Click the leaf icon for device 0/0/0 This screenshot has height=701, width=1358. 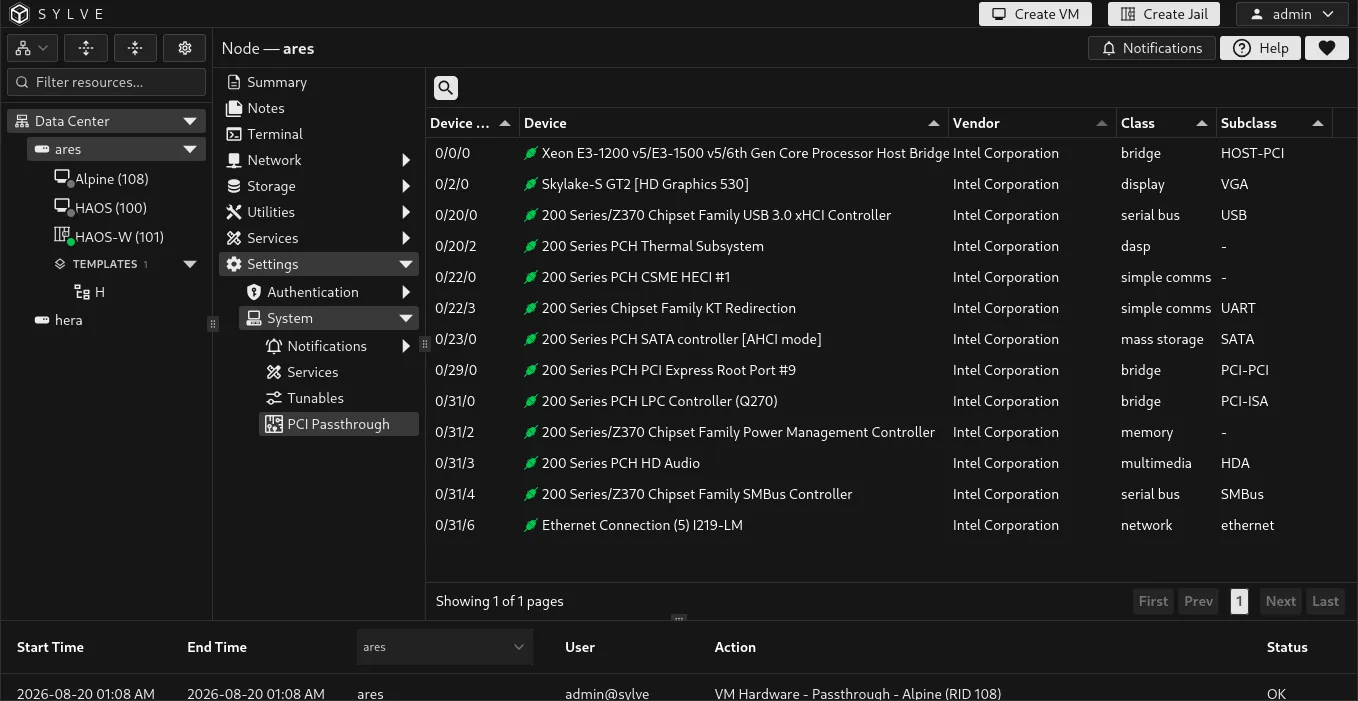[532, 153]
